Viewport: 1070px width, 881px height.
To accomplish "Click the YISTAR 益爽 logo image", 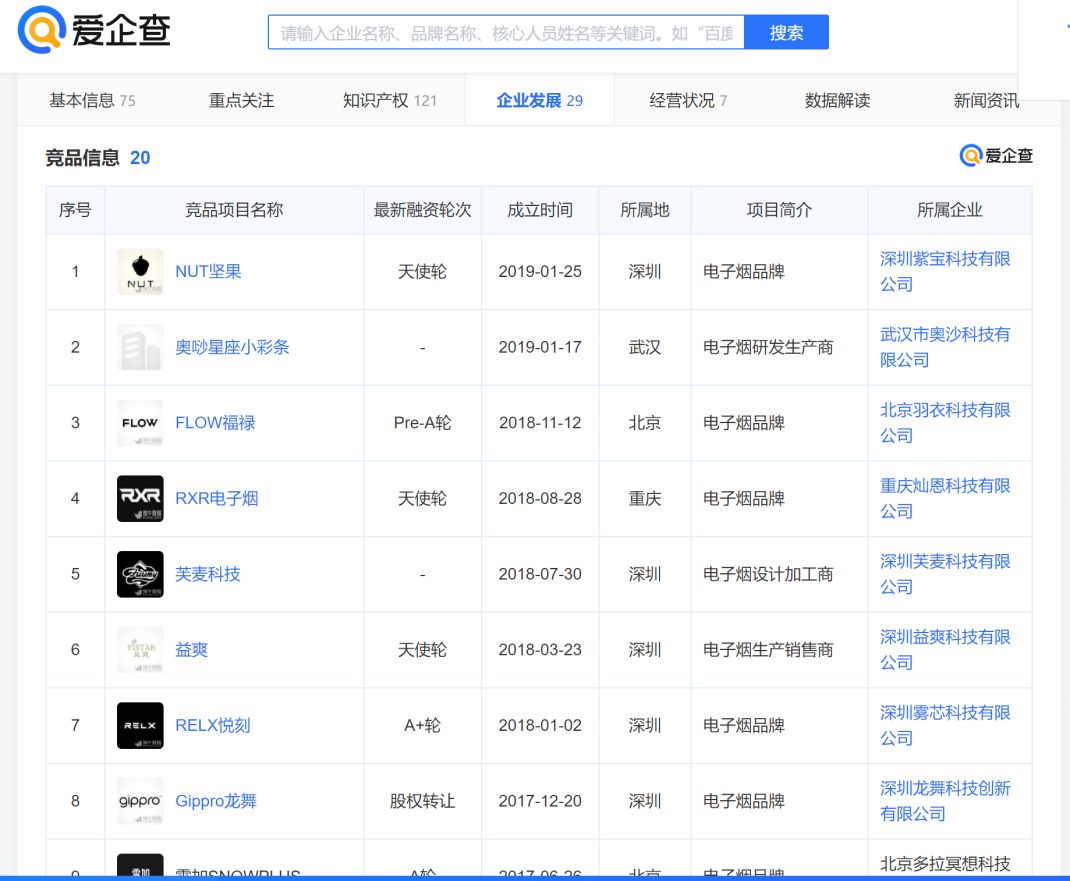I will coord(139,650).
